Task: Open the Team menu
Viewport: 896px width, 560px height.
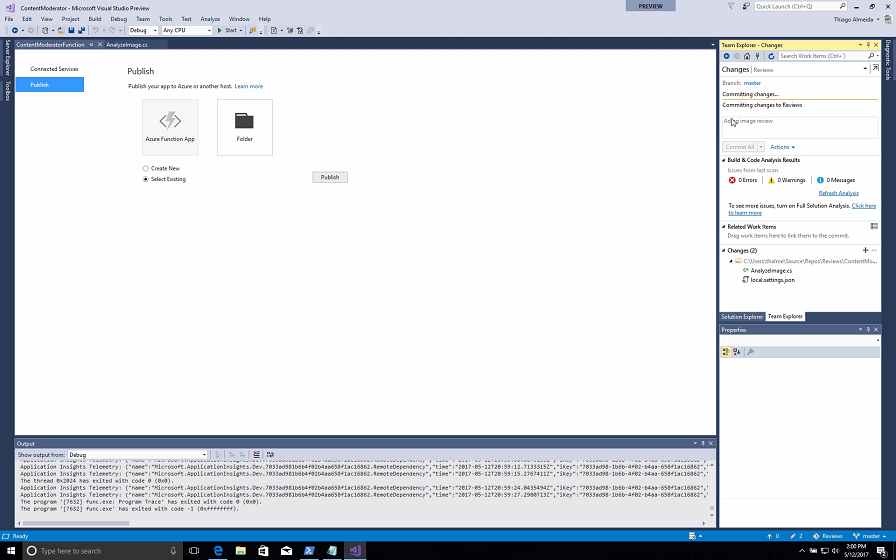Action: [143, 19]
